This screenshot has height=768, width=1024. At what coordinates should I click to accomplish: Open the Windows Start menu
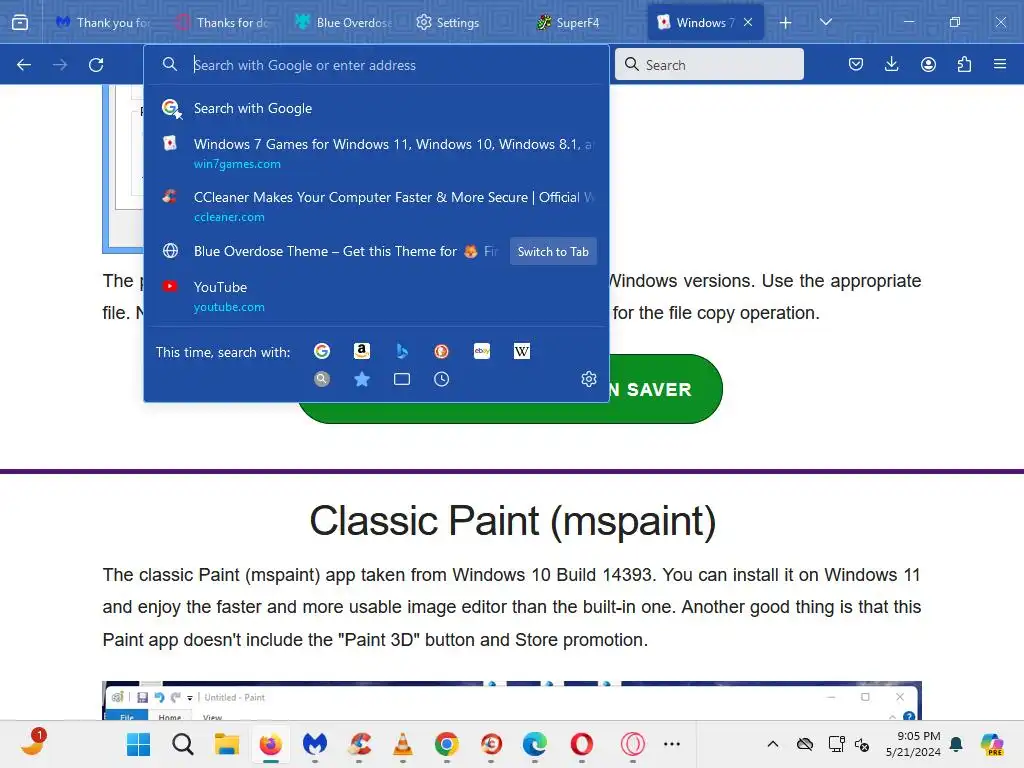(x=138, y=744)
